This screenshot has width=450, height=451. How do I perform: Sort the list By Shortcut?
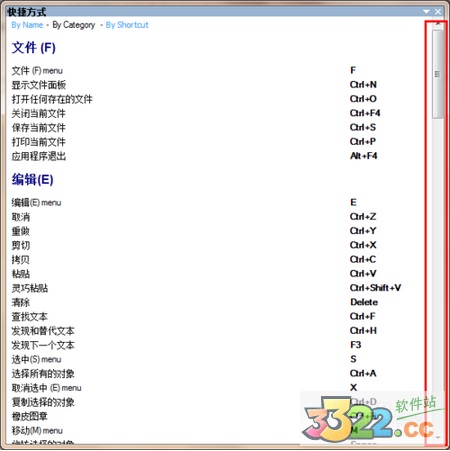tap(127, 25)
